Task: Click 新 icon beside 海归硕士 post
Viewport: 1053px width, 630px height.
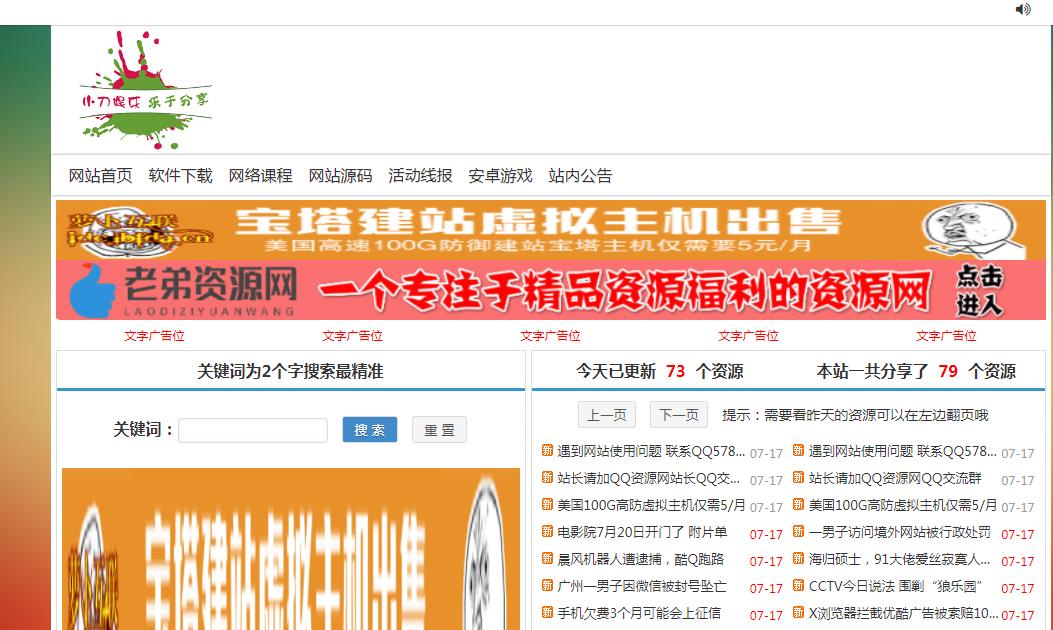Action: 798,558
